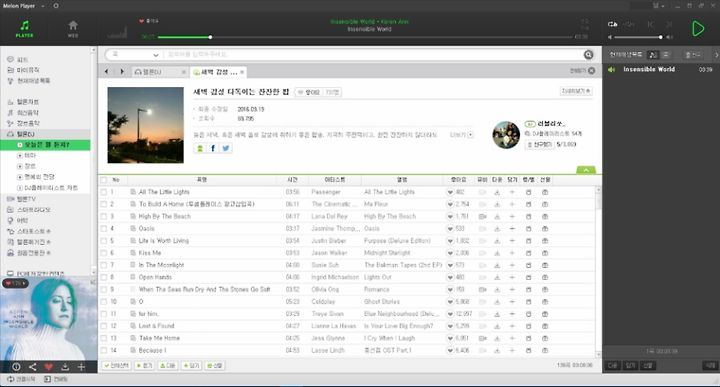This screenshot has width=720, height=387.
Task: Collapse playlist header with green chevron
Action: pyautogui.click(x=586, y=170)
